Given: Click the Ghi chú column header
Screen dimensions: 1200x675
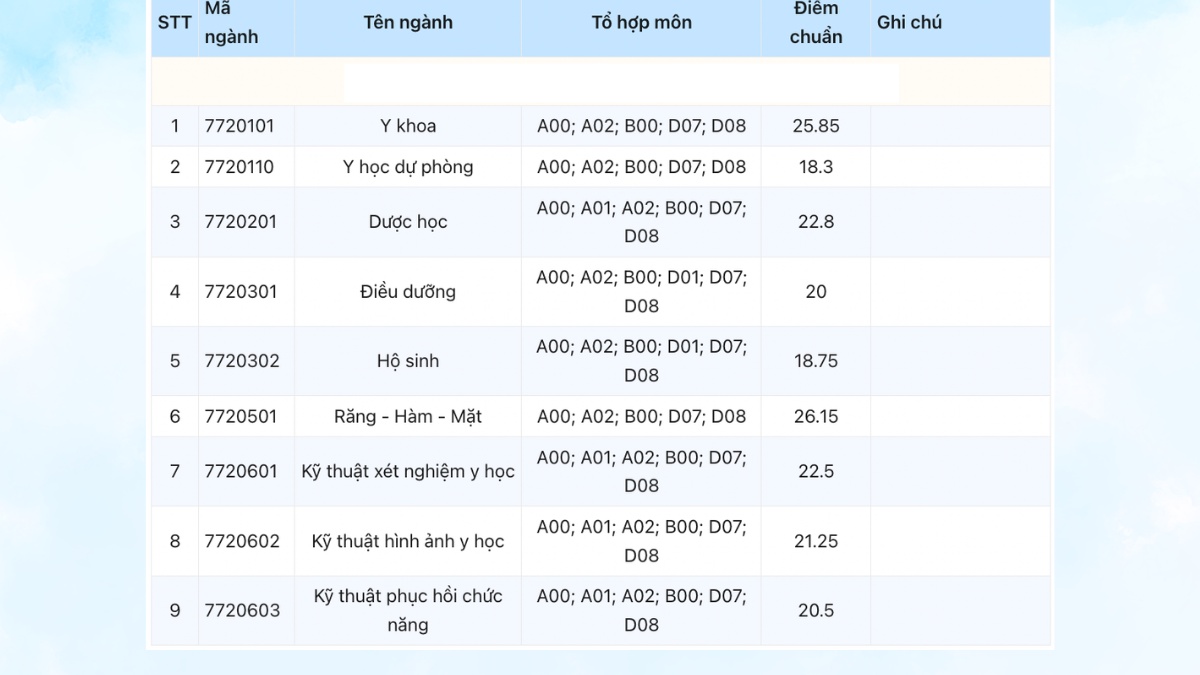Looking at the screenshot, I should click(909, 22).
